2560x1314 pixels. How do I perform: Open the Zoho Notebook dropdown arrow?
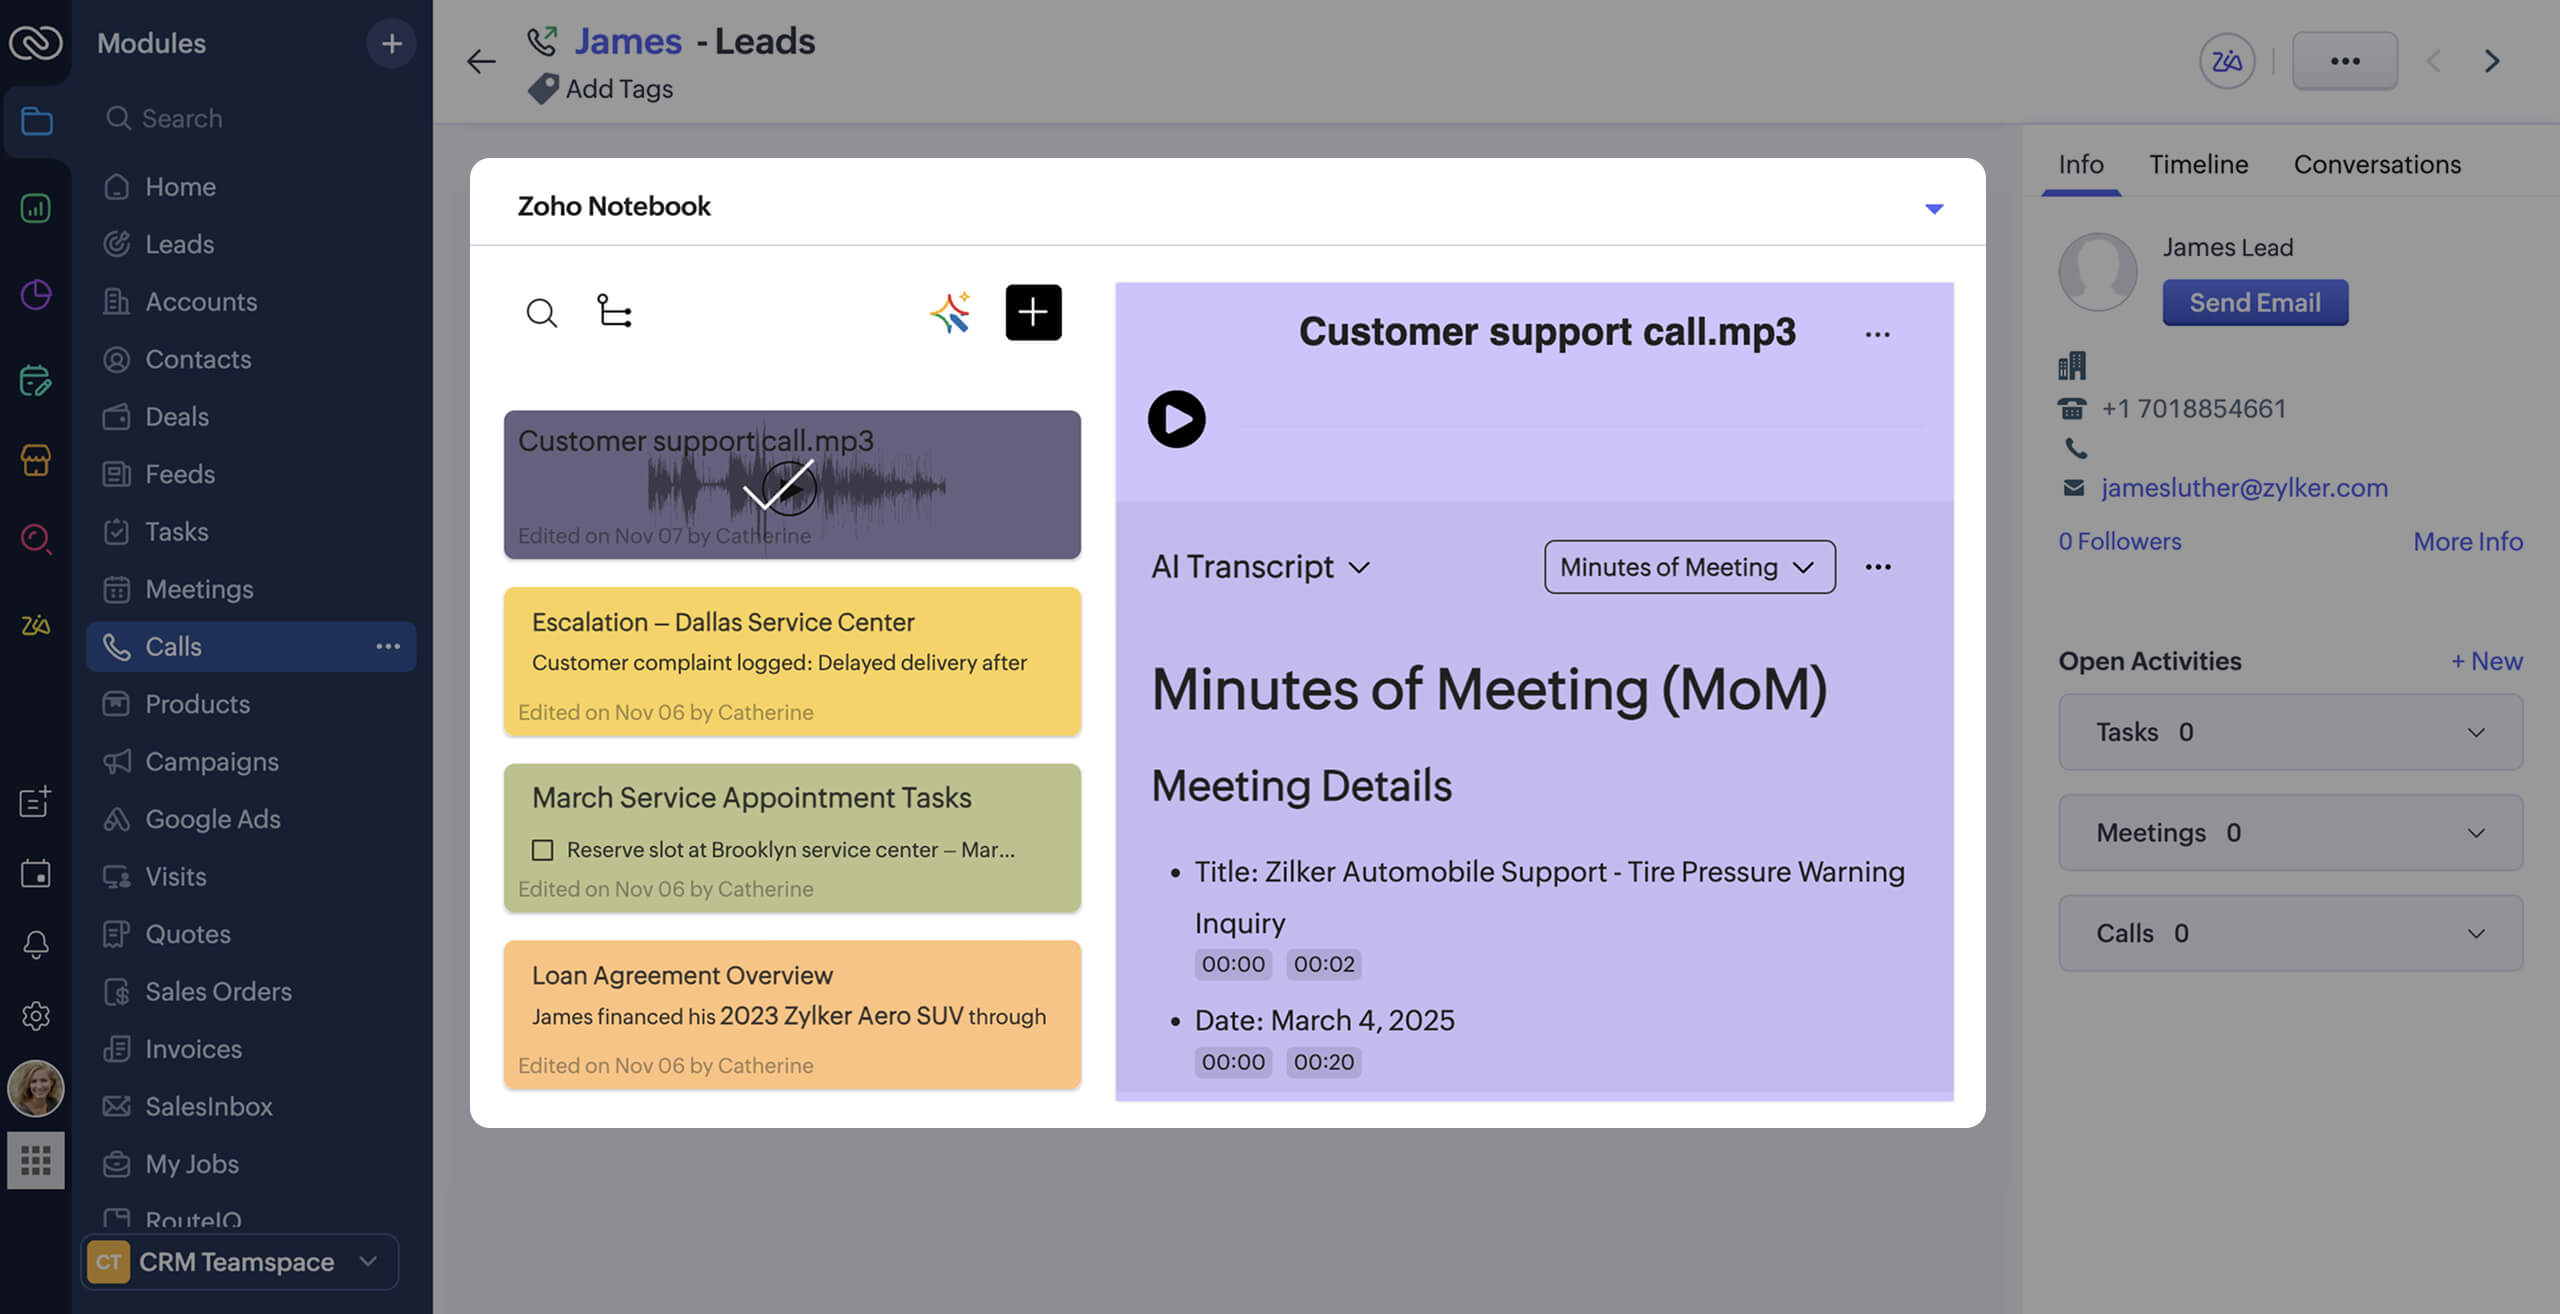pyautogui.click(x=1935, y=208)
